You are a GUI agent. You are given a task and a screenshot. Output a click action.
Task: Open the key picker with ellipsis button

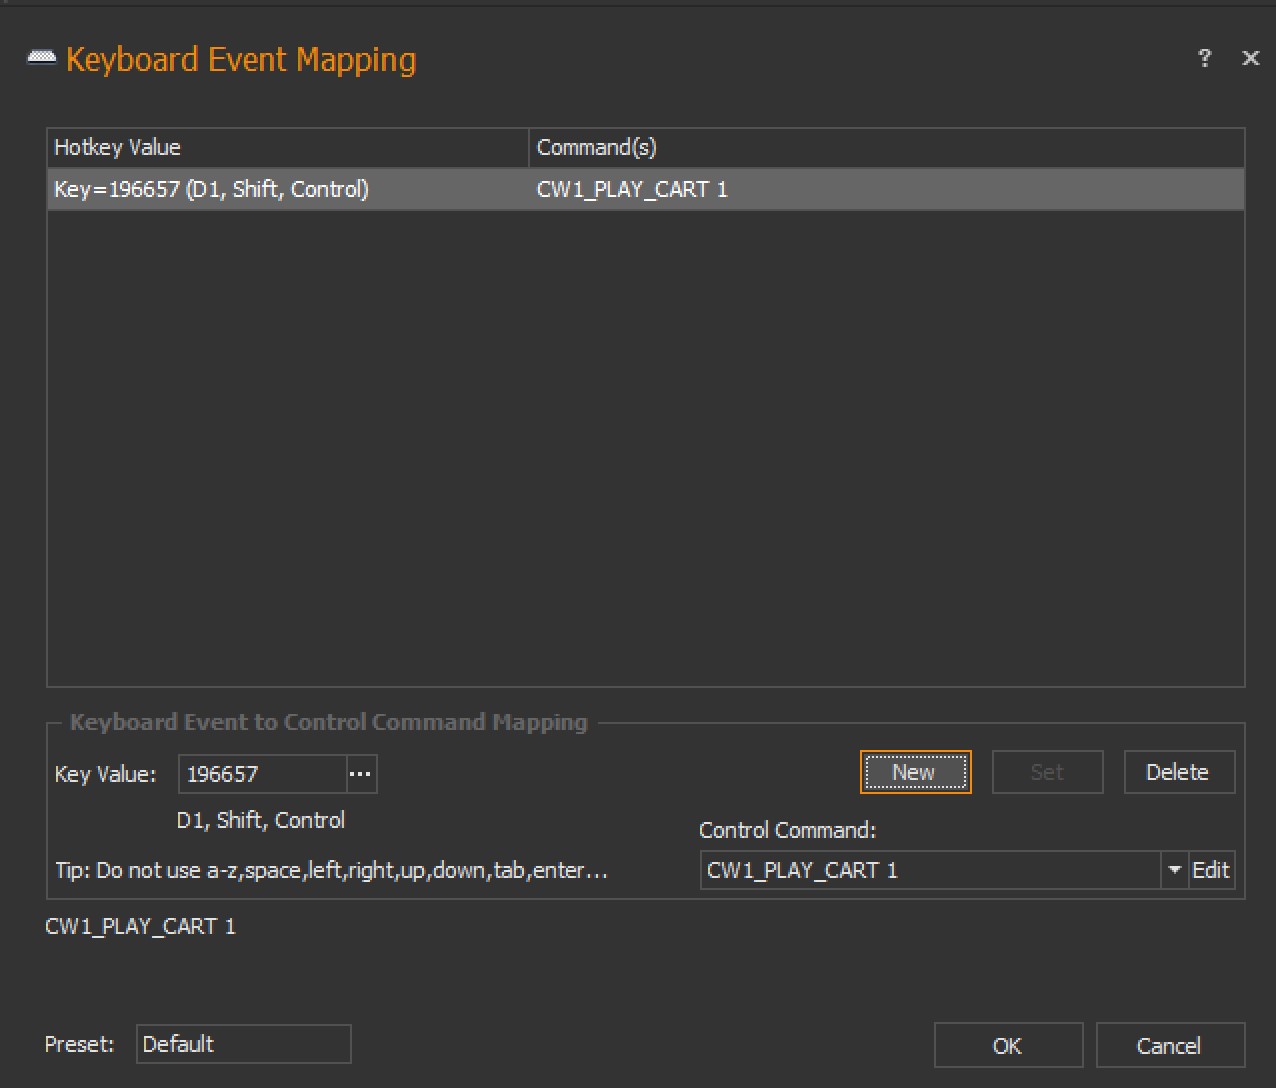coord(361,774)
